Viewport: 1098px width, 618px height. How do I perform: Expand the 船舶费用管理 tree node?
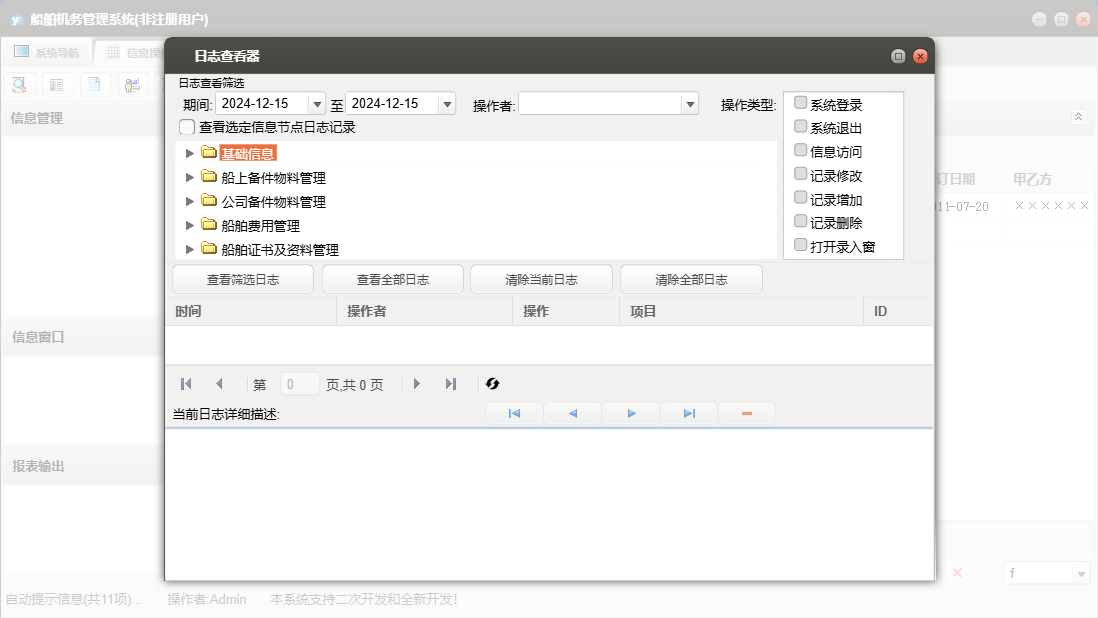pyautogui.click(x=190, y=225)
